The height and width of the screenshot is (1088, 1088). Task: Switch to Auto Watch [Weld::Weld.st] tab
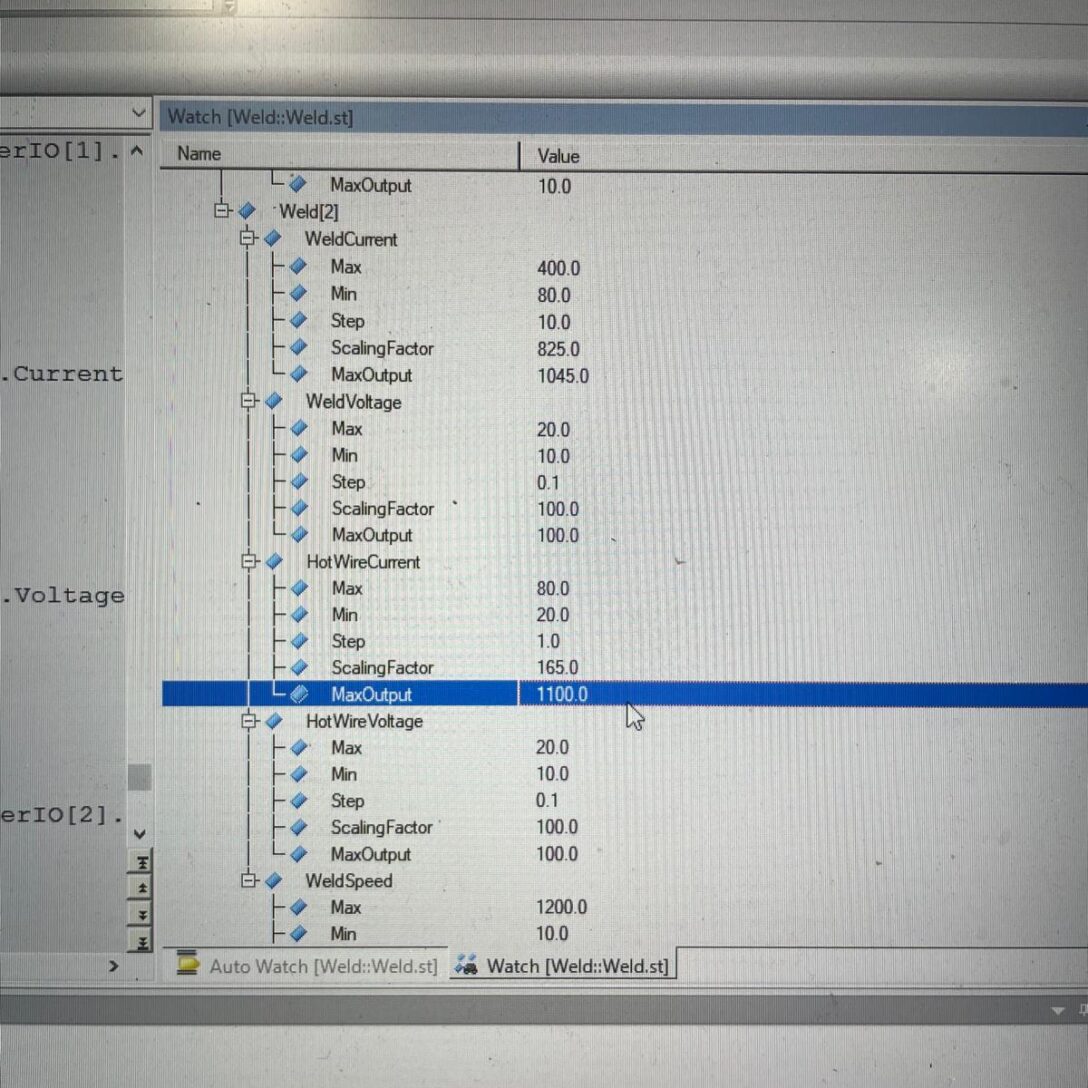click(x=307, y=966)
